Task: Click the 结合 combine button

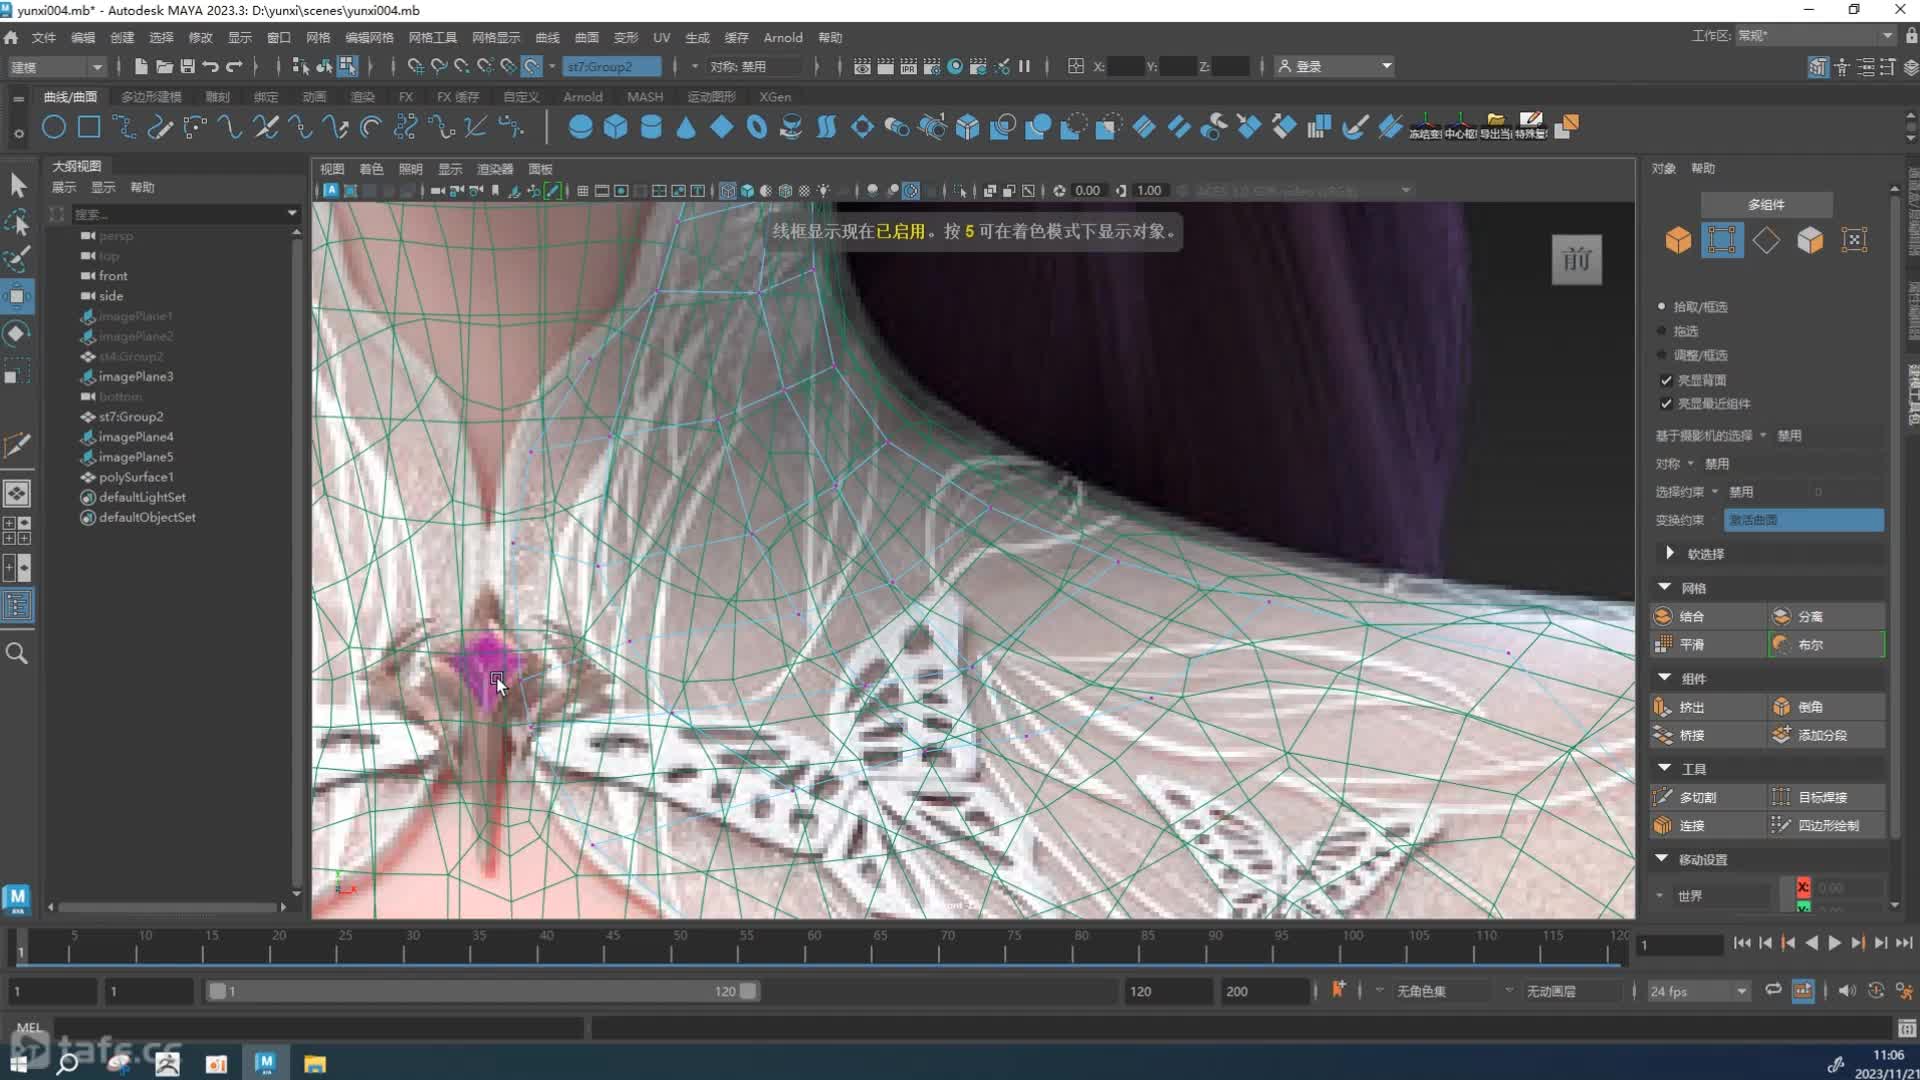Action: pyautogui.click(x=1707, y=616)
